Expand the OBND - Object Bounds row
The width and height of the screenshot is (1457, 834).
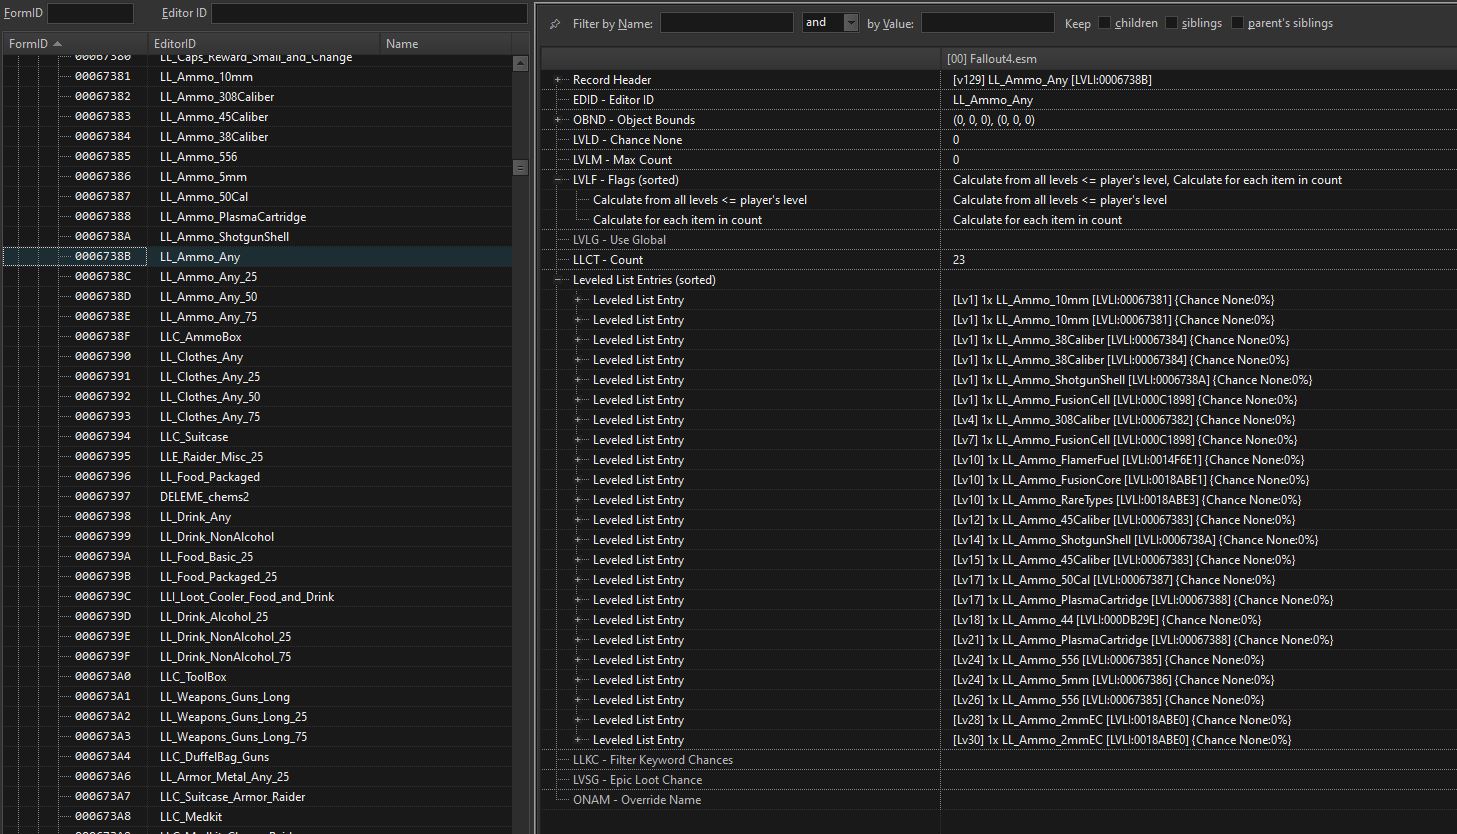(558, 120)
